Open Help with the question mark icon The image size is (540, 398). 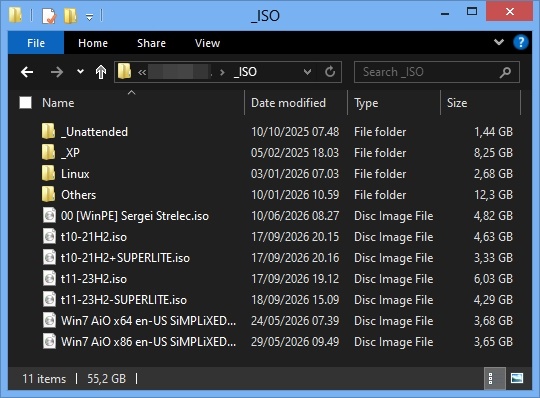(x=520, y=43)
